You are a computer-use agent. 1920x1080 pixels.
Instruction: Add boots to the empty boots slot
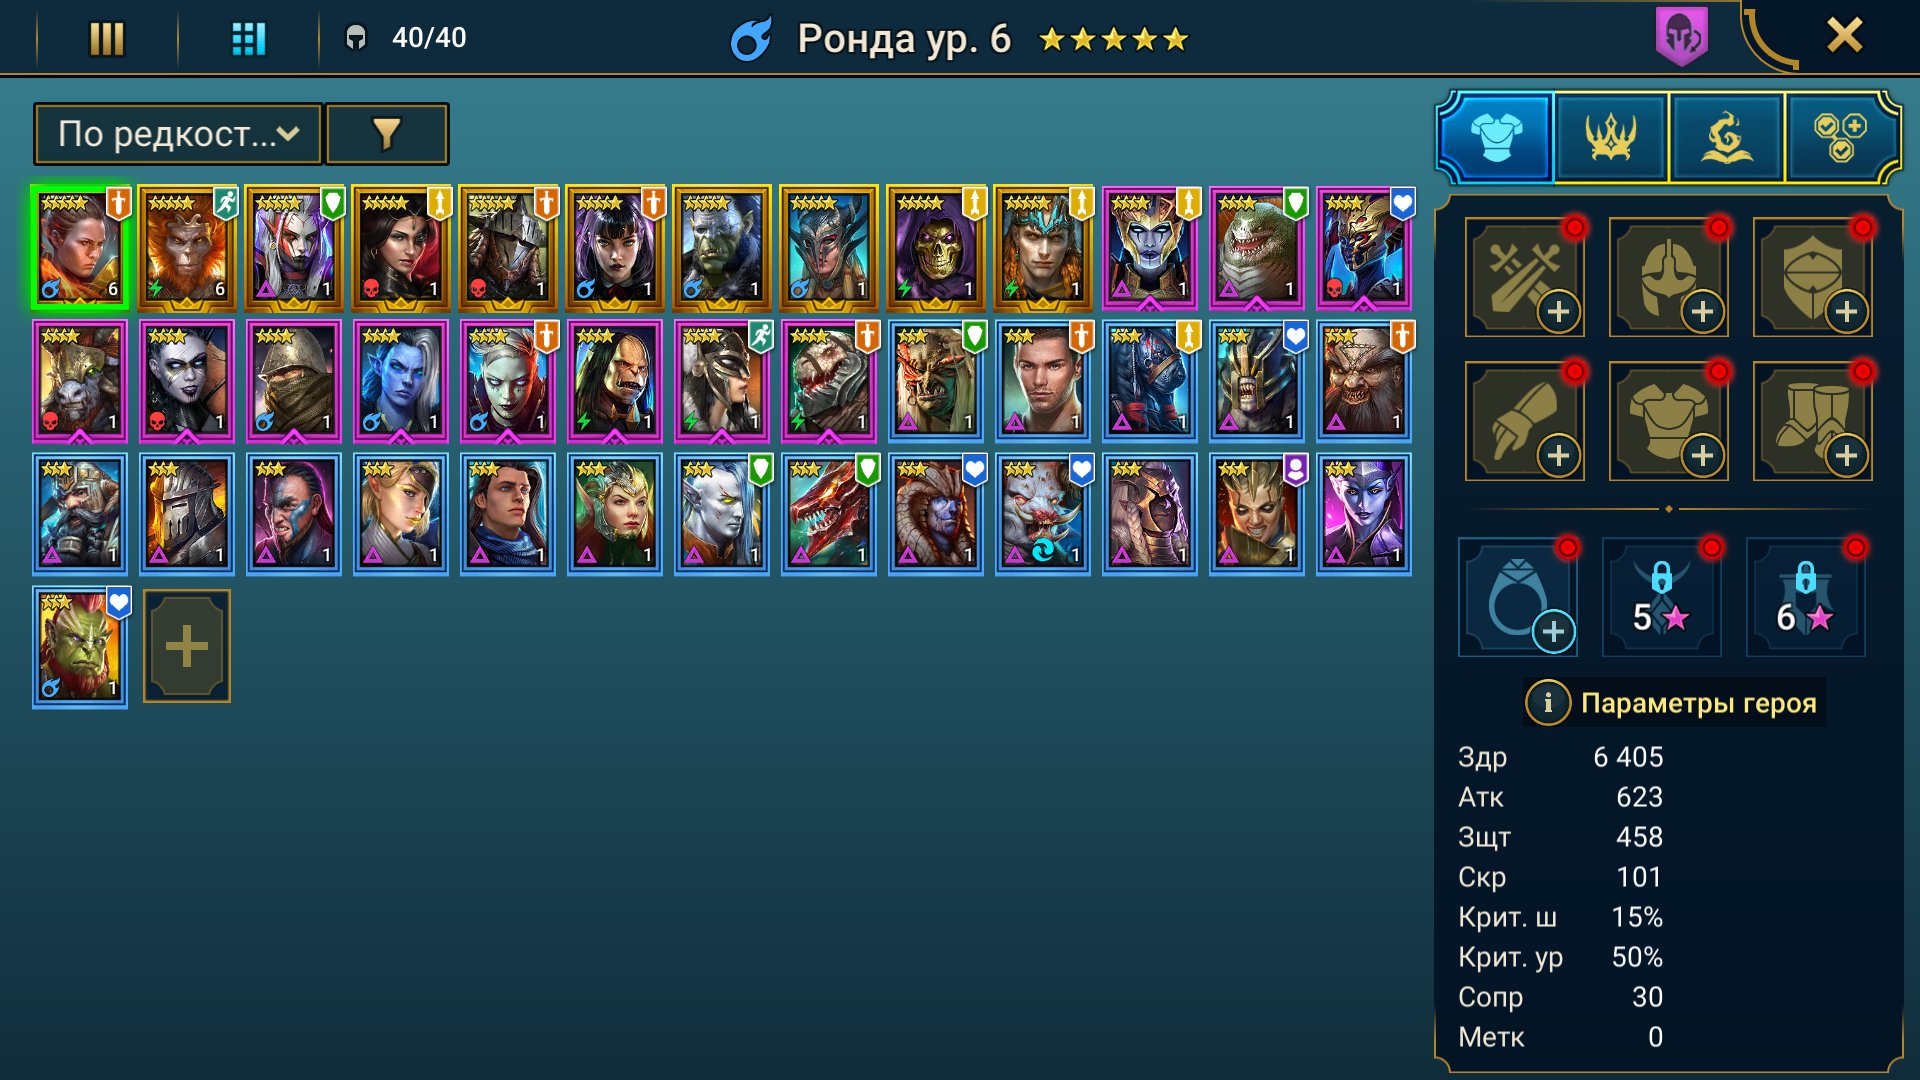point(1812,421)
